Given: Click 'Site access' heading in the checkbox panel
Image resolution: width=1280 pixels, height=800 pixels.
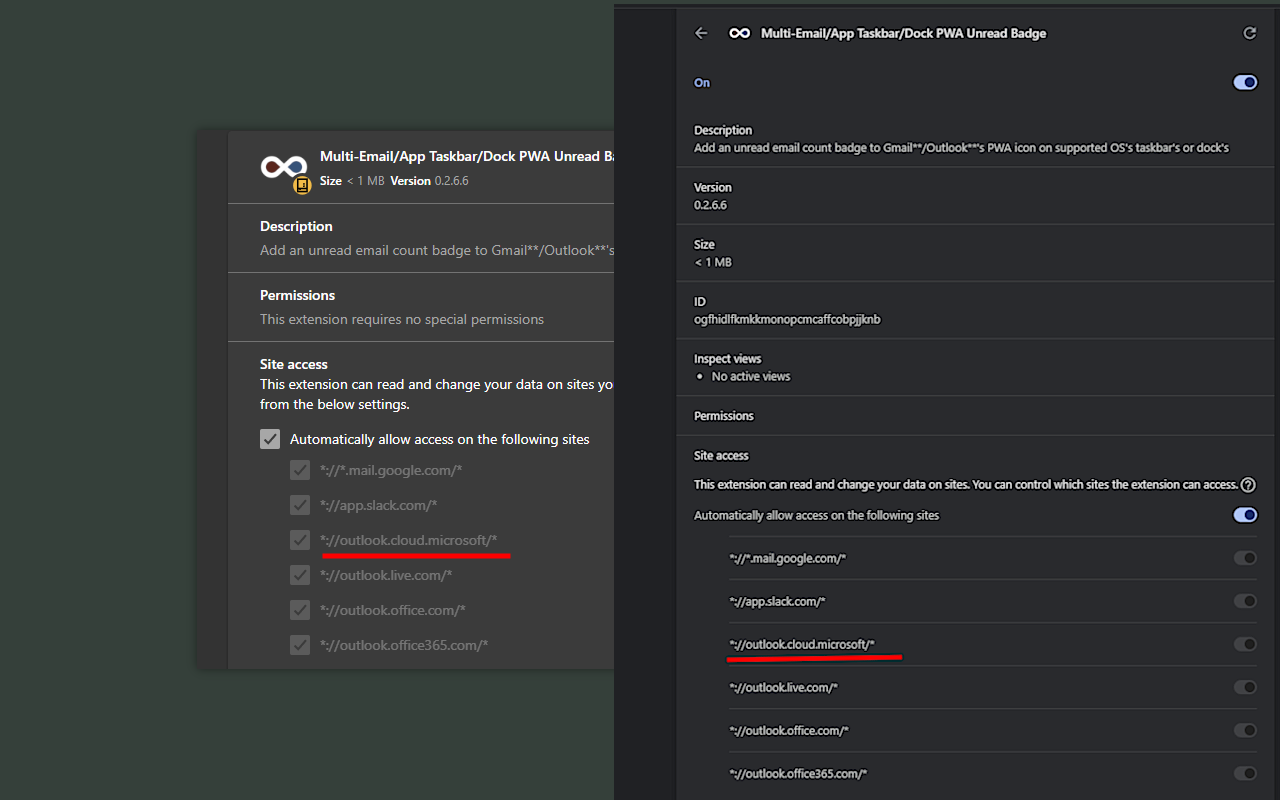Looking at the screenshot, I should pos(294,364).
